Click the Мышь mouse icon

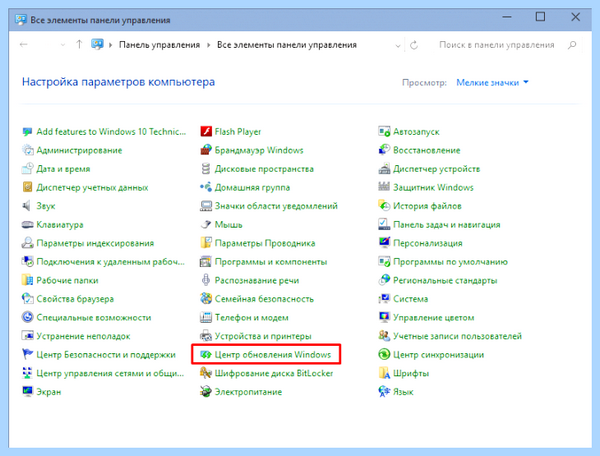point(206,225)
